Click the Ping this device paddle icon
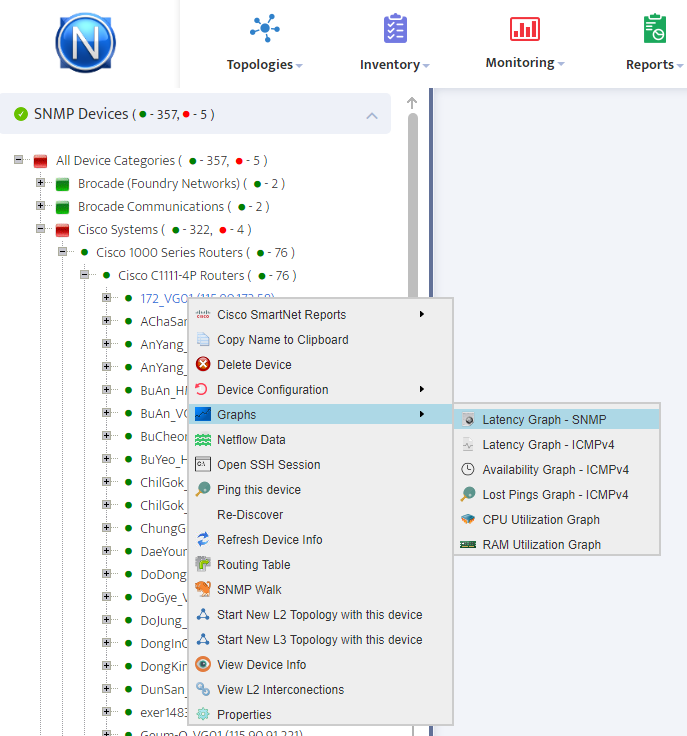 [x=203, y=489]
